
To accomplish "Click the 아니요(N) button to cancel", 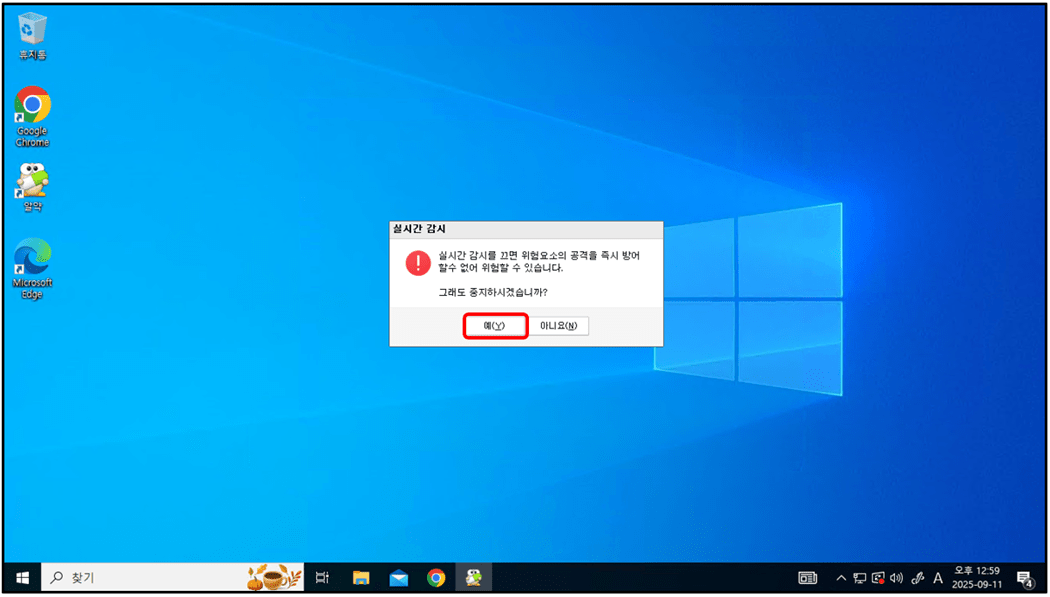I will (x=559, y=326).
